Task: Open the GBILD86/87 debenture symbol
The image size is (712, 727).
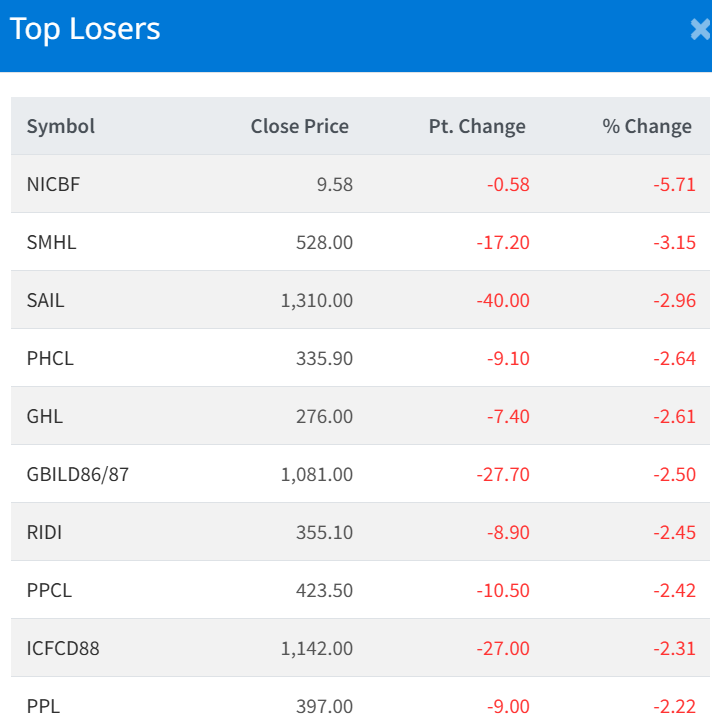Action: (78, 474)
